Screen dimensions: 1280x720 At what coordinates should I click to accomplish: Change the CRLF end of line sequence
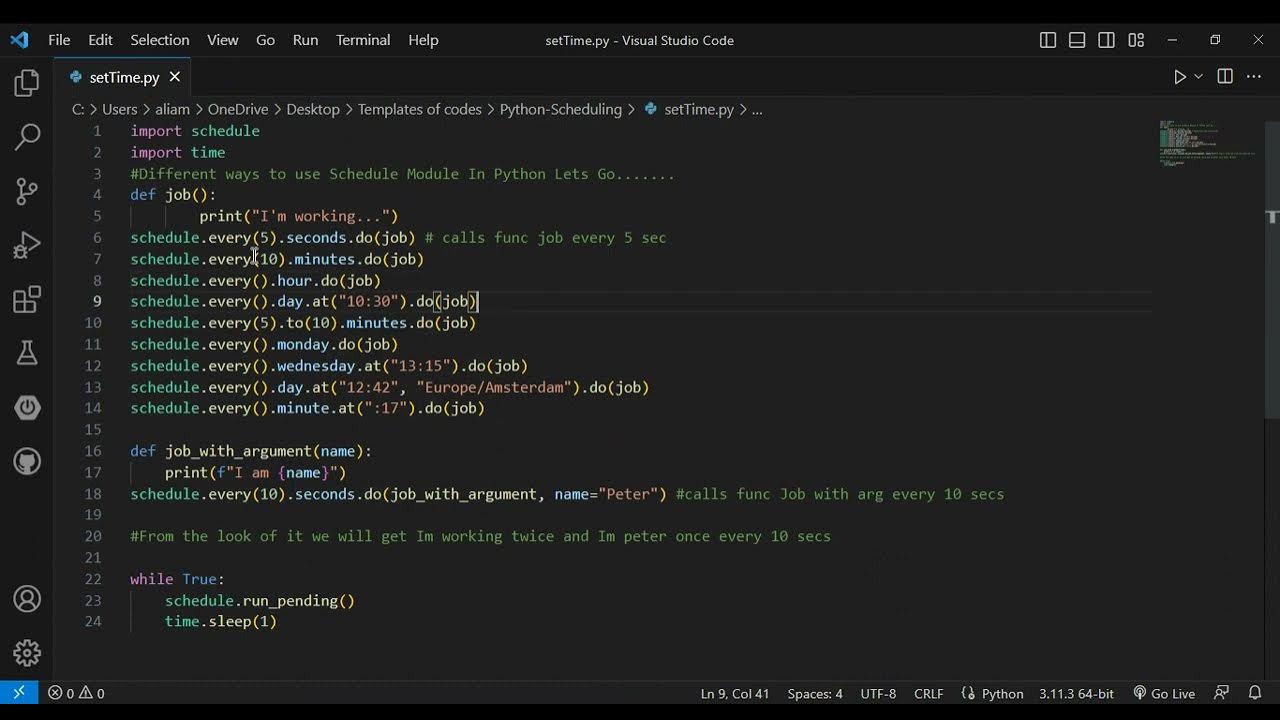pos(928,693)
